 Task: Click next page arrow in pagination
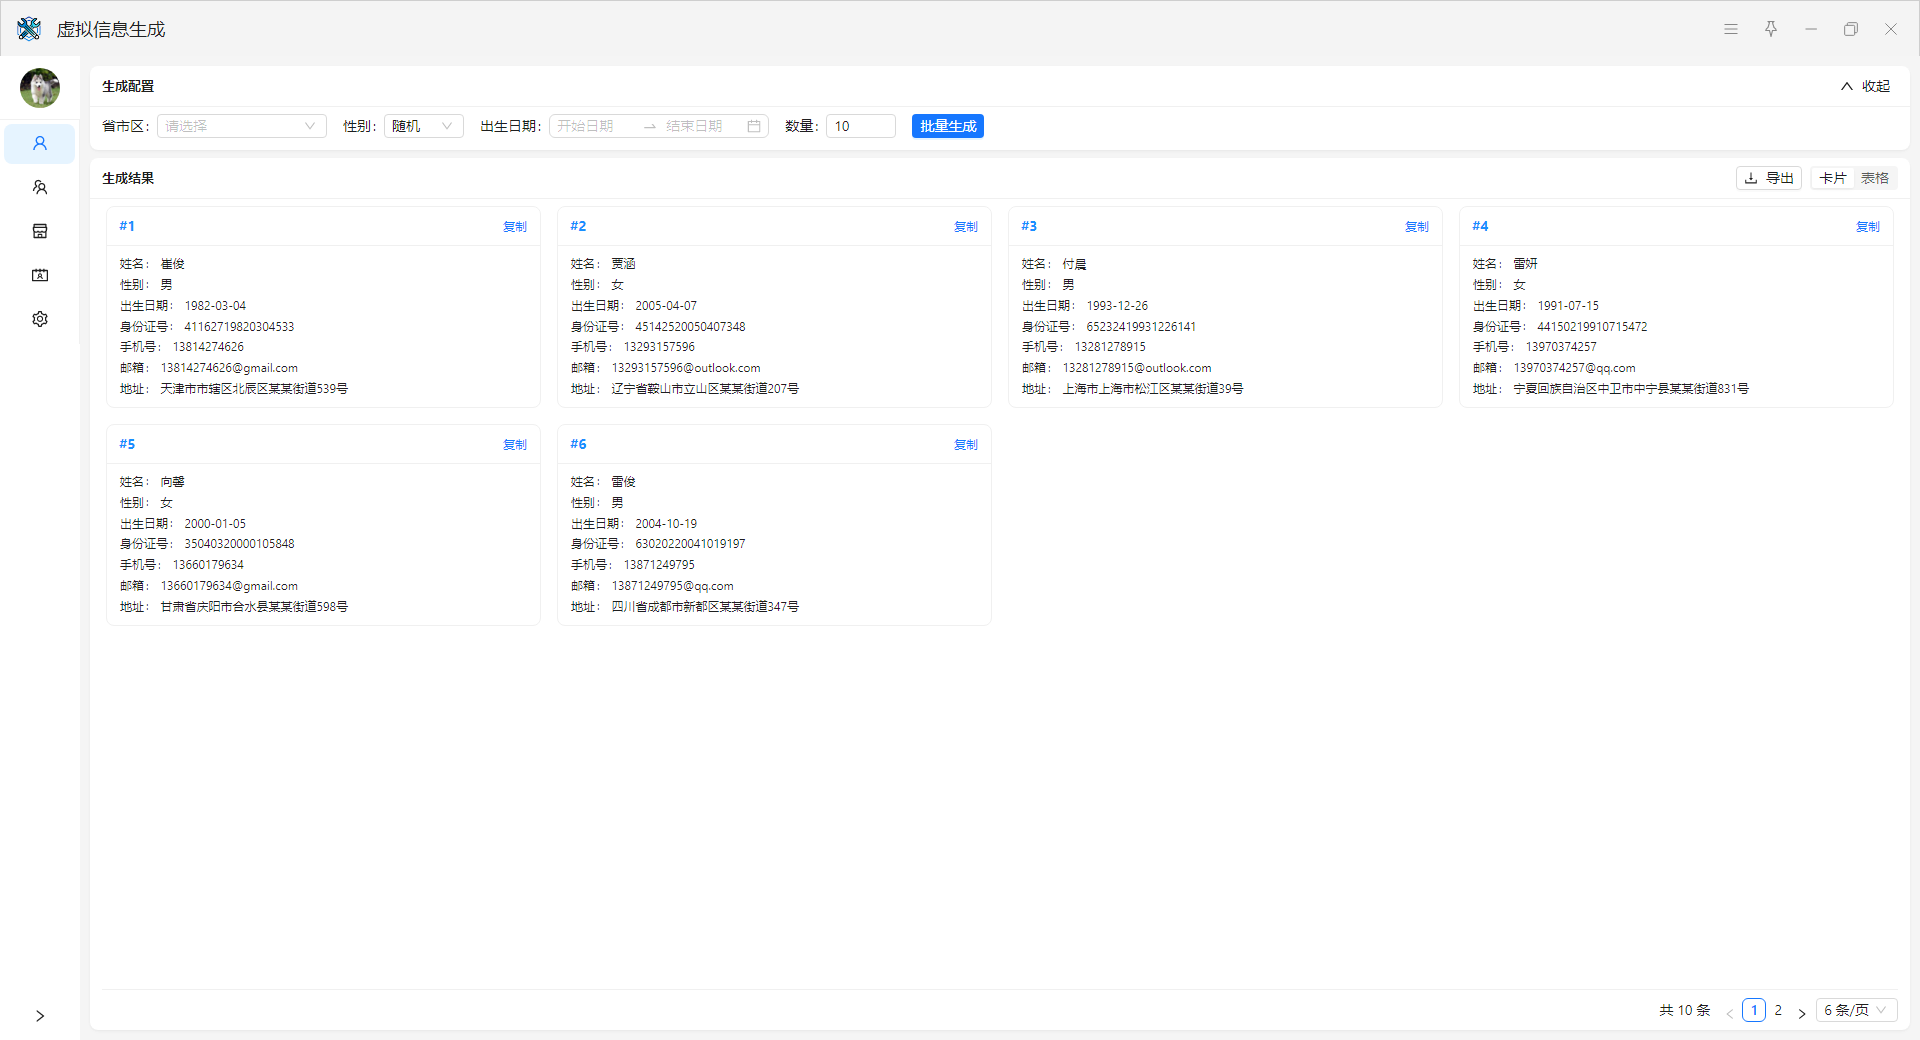[1802, 1013]
